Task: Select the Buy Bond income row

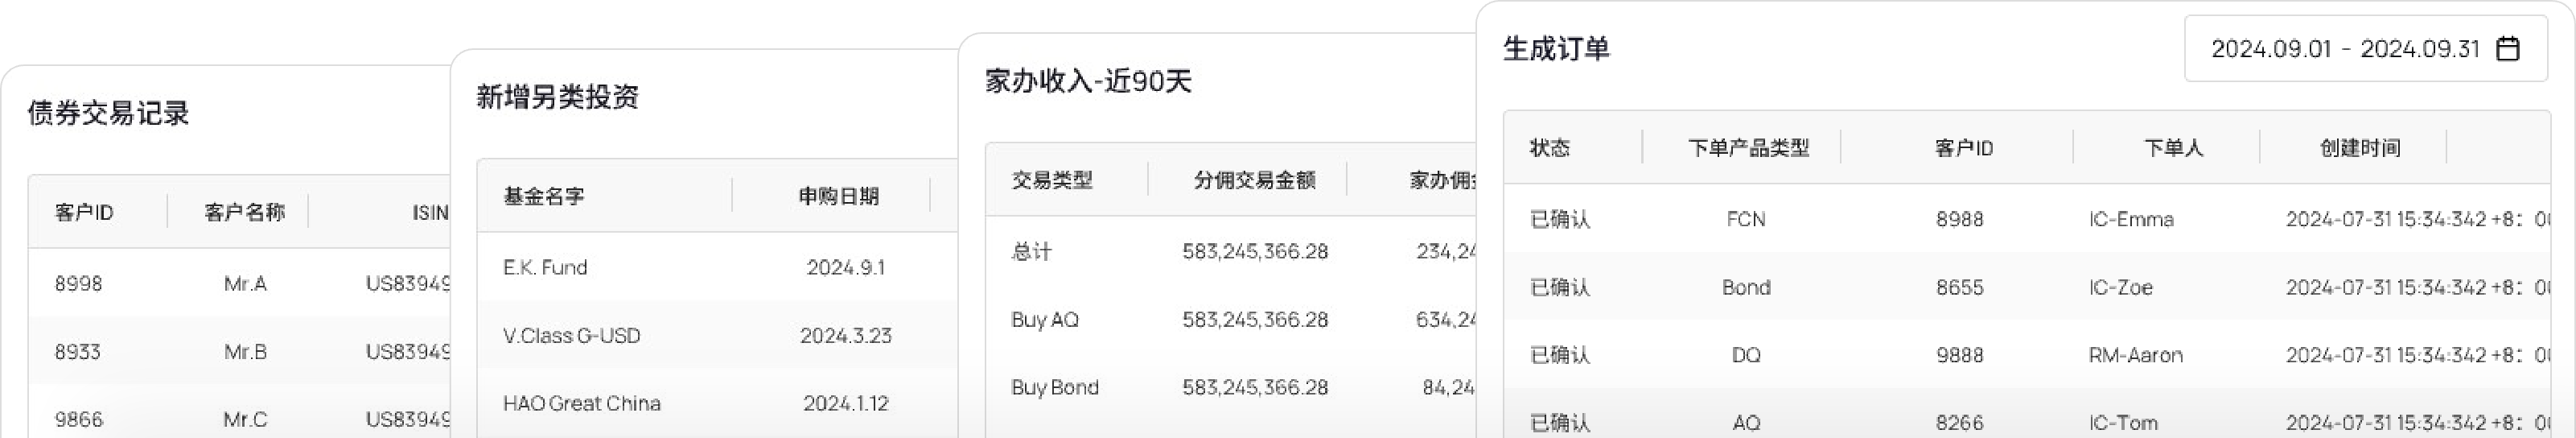Action: pyautogui.click(x=1054, y=387)
